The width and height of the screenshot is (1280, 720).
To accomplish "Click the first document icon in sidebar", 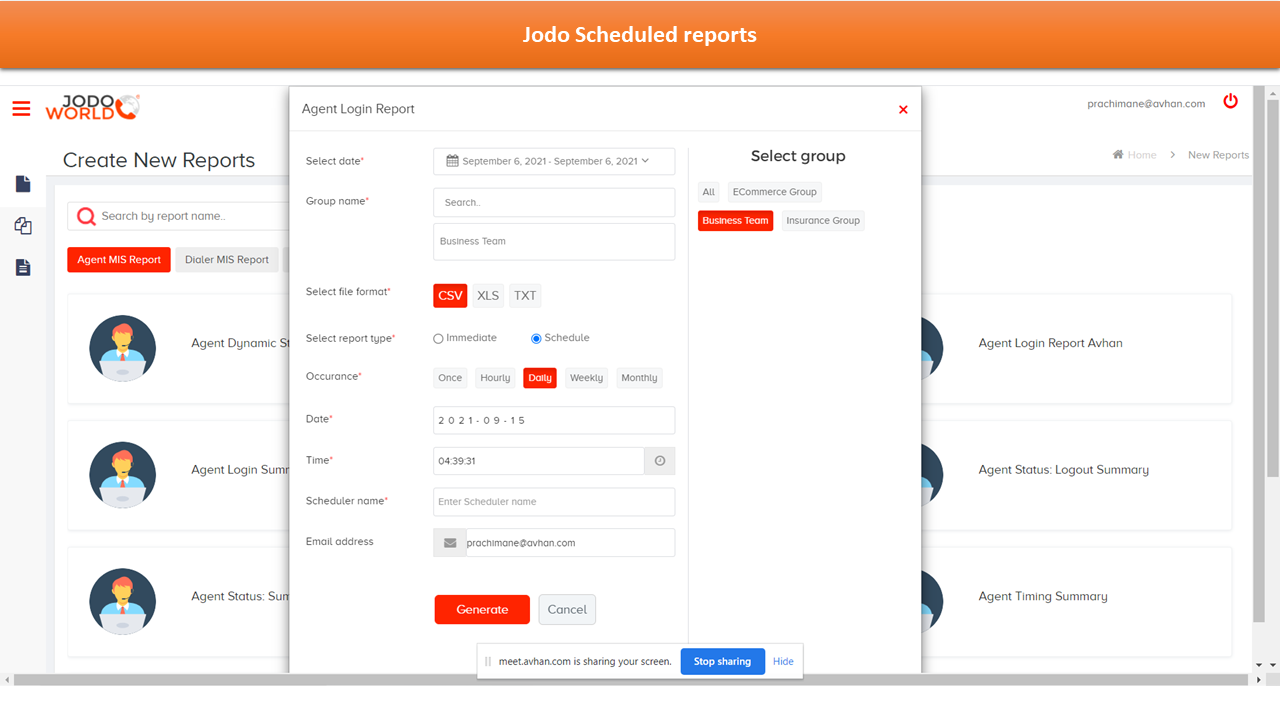I will [x=23, y=184].
